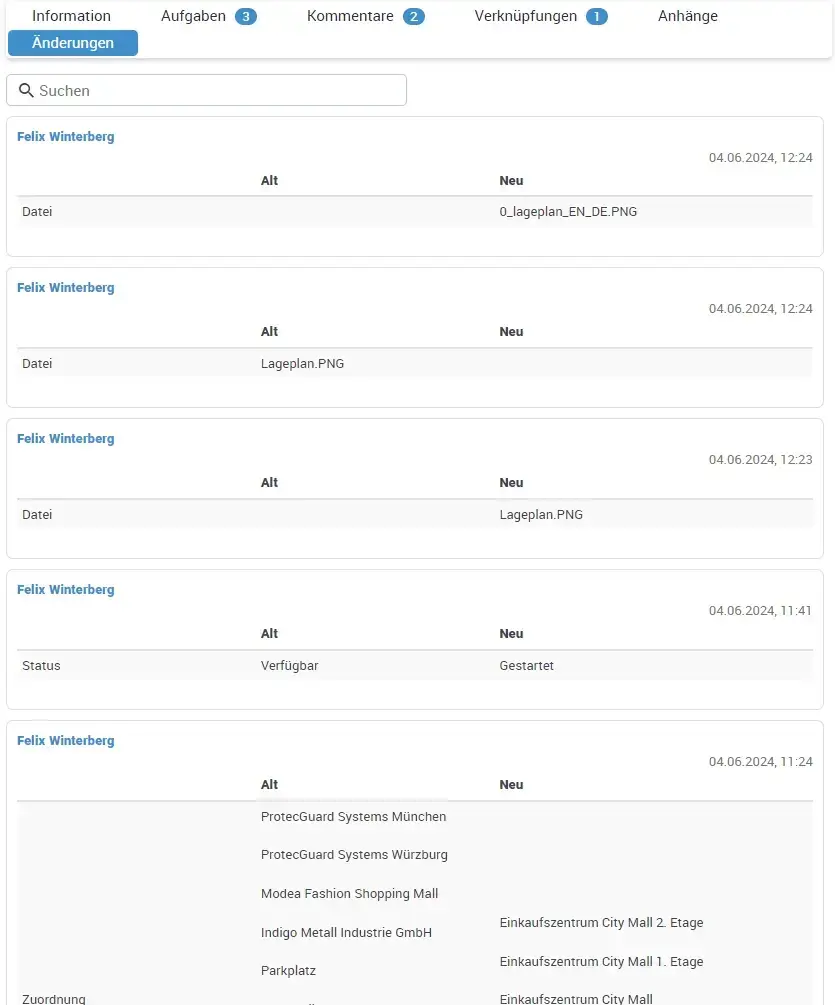Viewport: 835px width, 1005px height.
Task: Click the old status value Verfügbar
Action: (289, 666)
